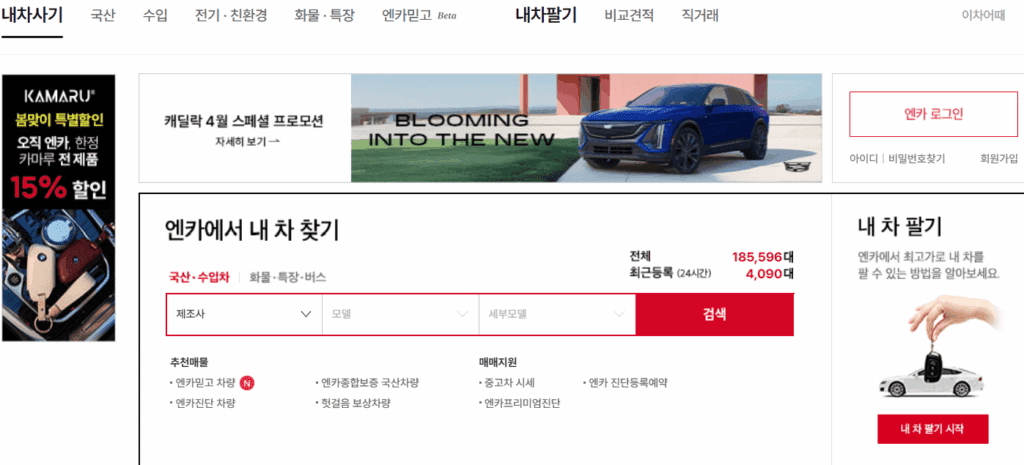Click the 엔카 로그인 button

933,114
